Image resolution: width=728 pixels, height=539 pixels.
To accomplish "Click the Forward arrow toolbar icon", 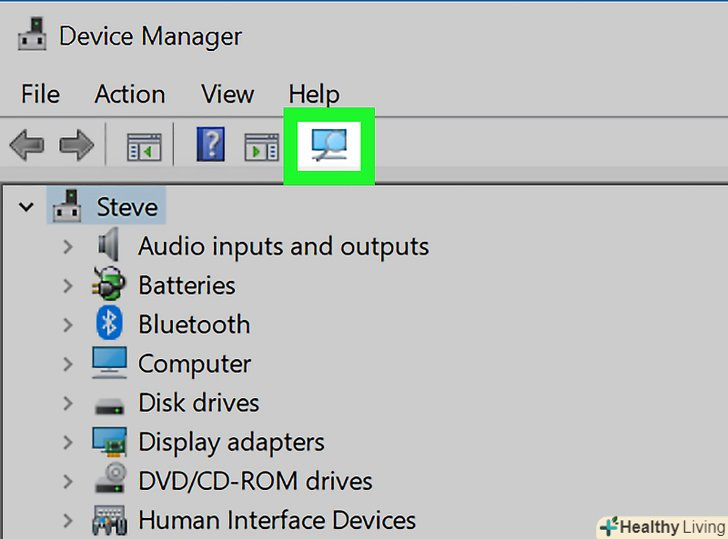I will point(77,147).
